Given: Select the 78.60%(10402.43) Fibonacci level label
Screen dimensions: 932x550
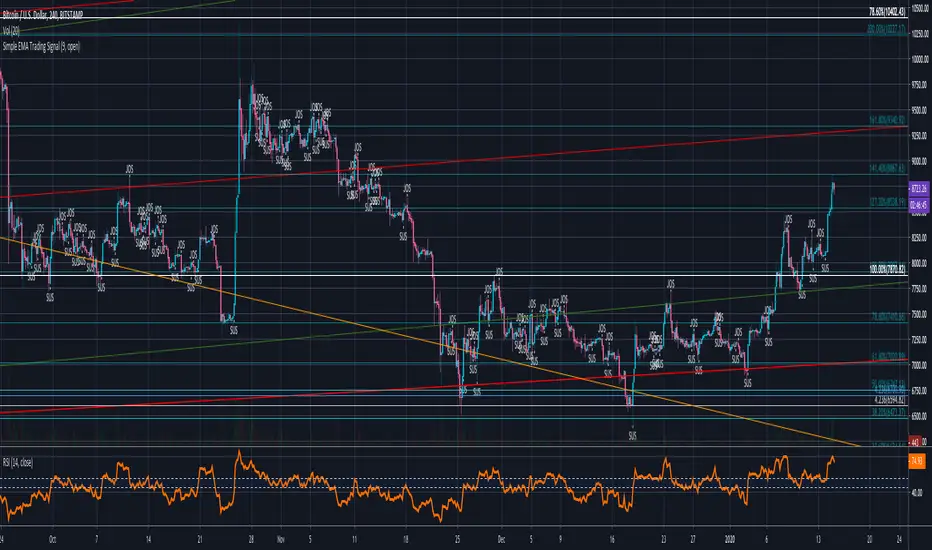Looking at the screenshot, I should pyautogui.click(x=874, y=12).
